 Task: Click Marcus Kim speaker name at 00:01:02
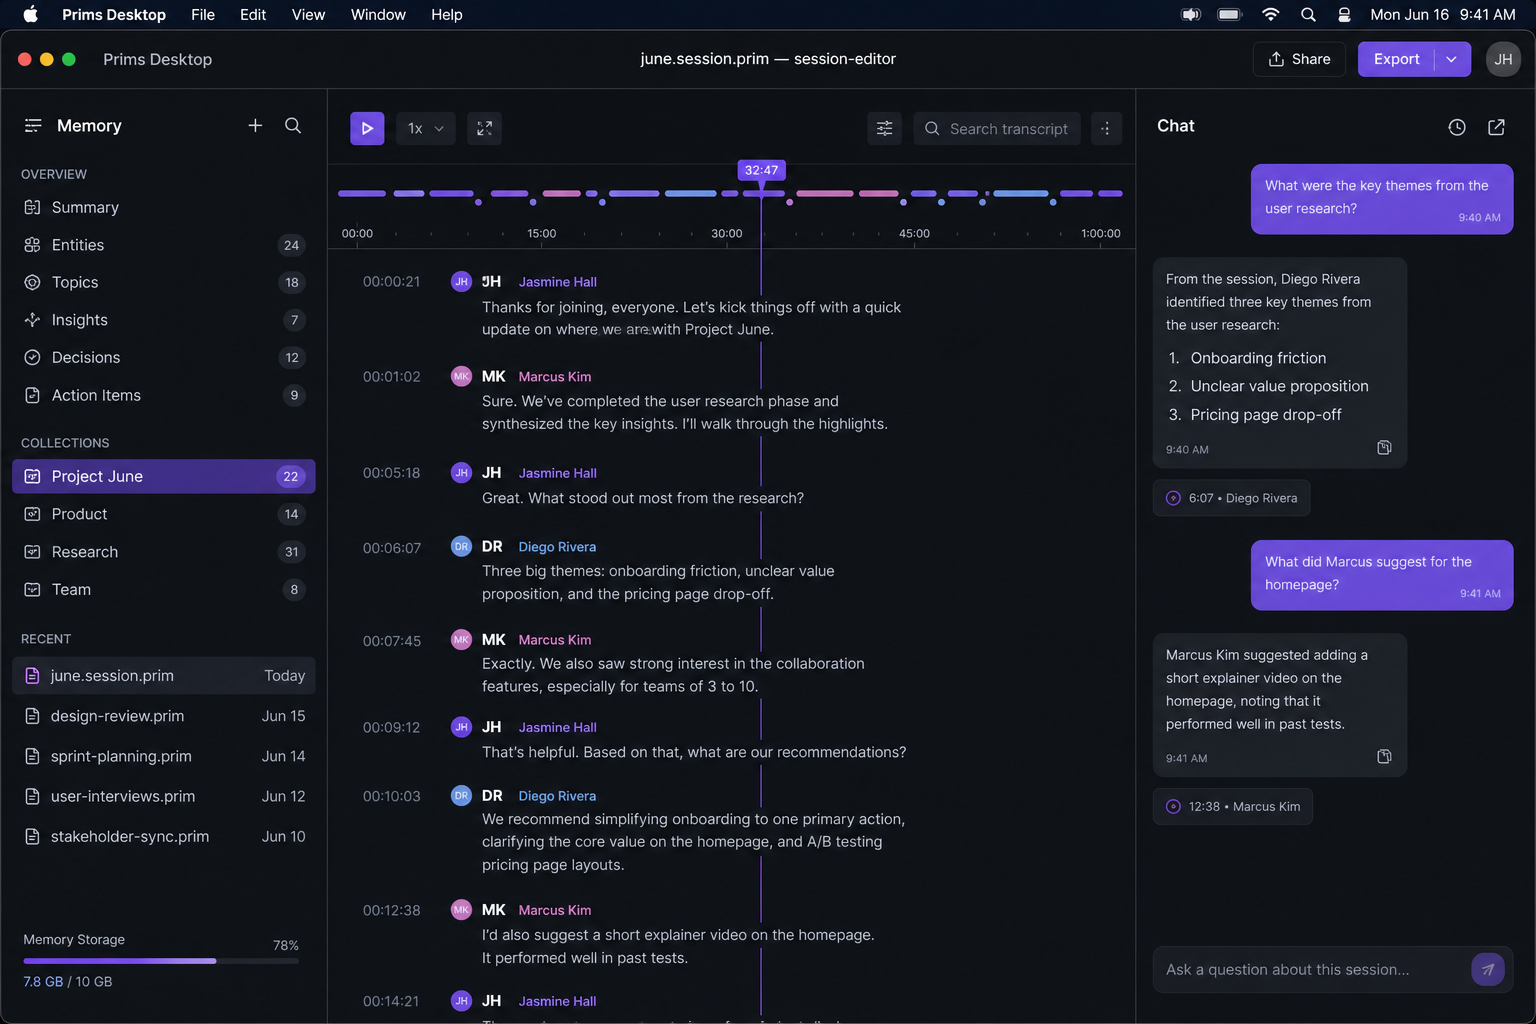555,377
